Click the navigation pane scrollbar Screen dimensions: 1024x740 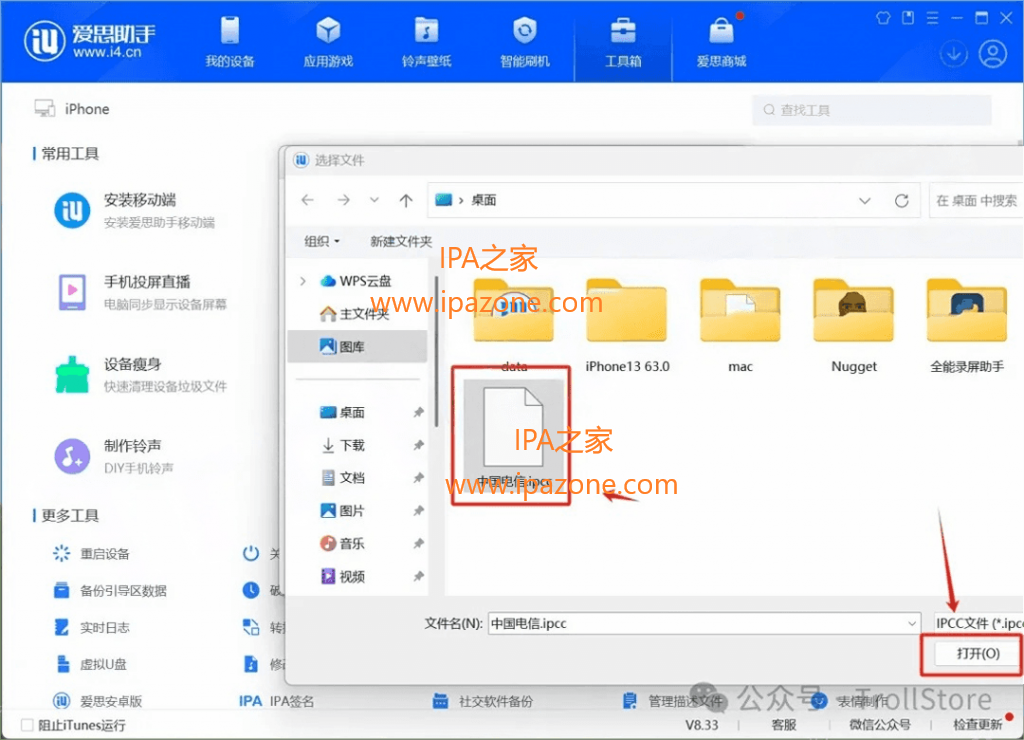[x=436, y=353]
